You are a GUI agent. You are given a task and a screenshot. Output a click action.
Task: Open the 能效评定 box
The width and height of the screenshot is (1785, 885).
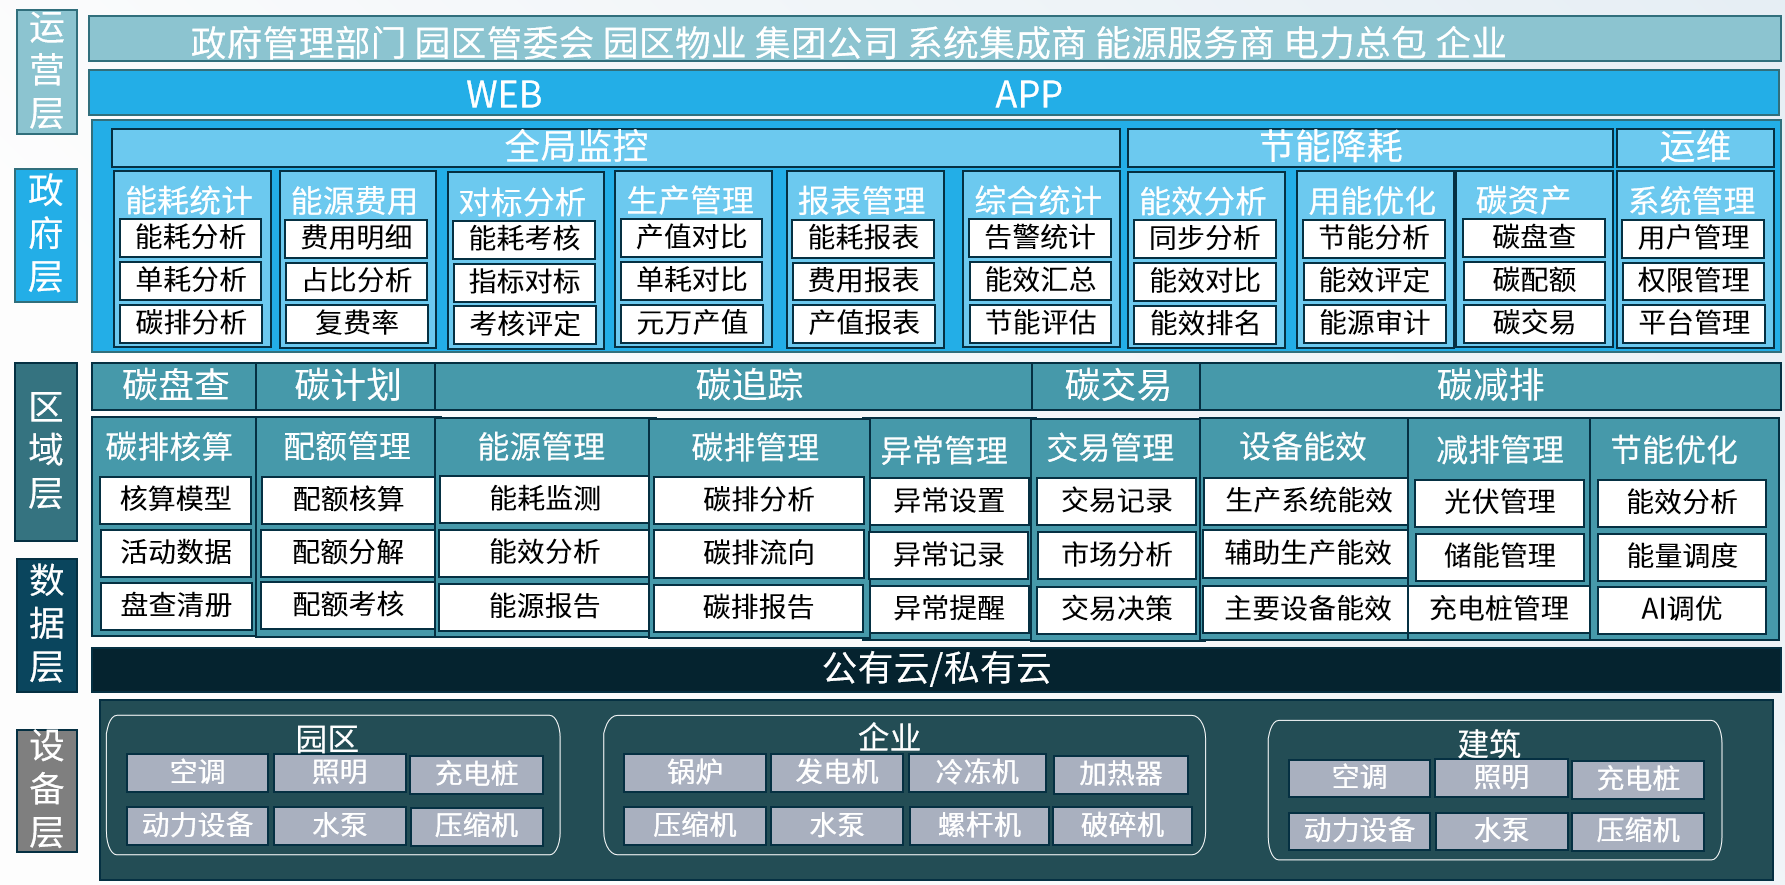(1374, 281)
